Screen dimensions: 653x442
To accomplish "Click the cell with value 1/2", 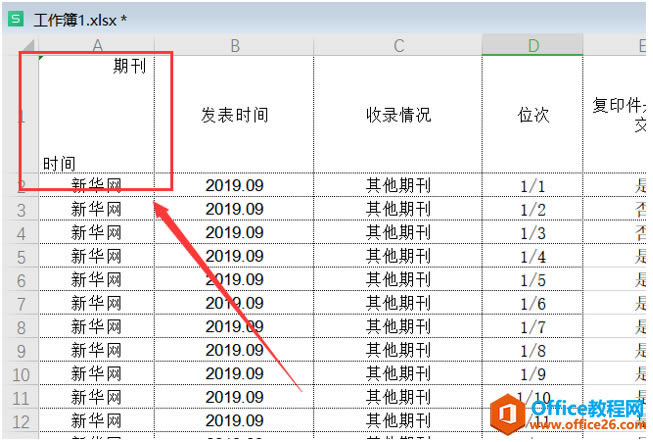I will point(533,209).
